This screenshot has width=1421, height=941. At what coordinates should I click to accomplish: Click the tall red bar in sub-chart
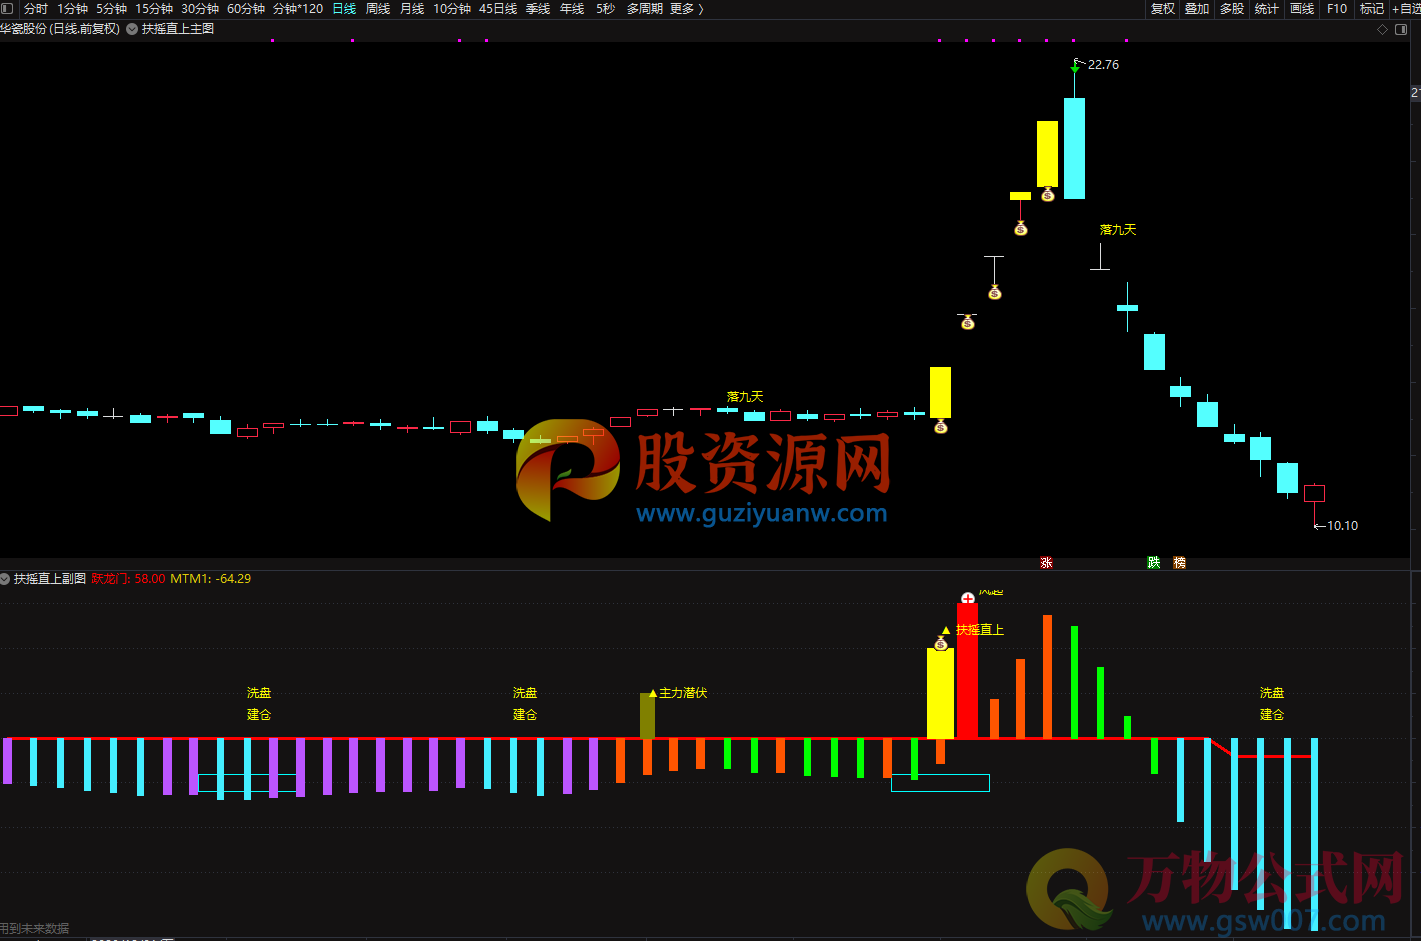(x=967, y=671)
